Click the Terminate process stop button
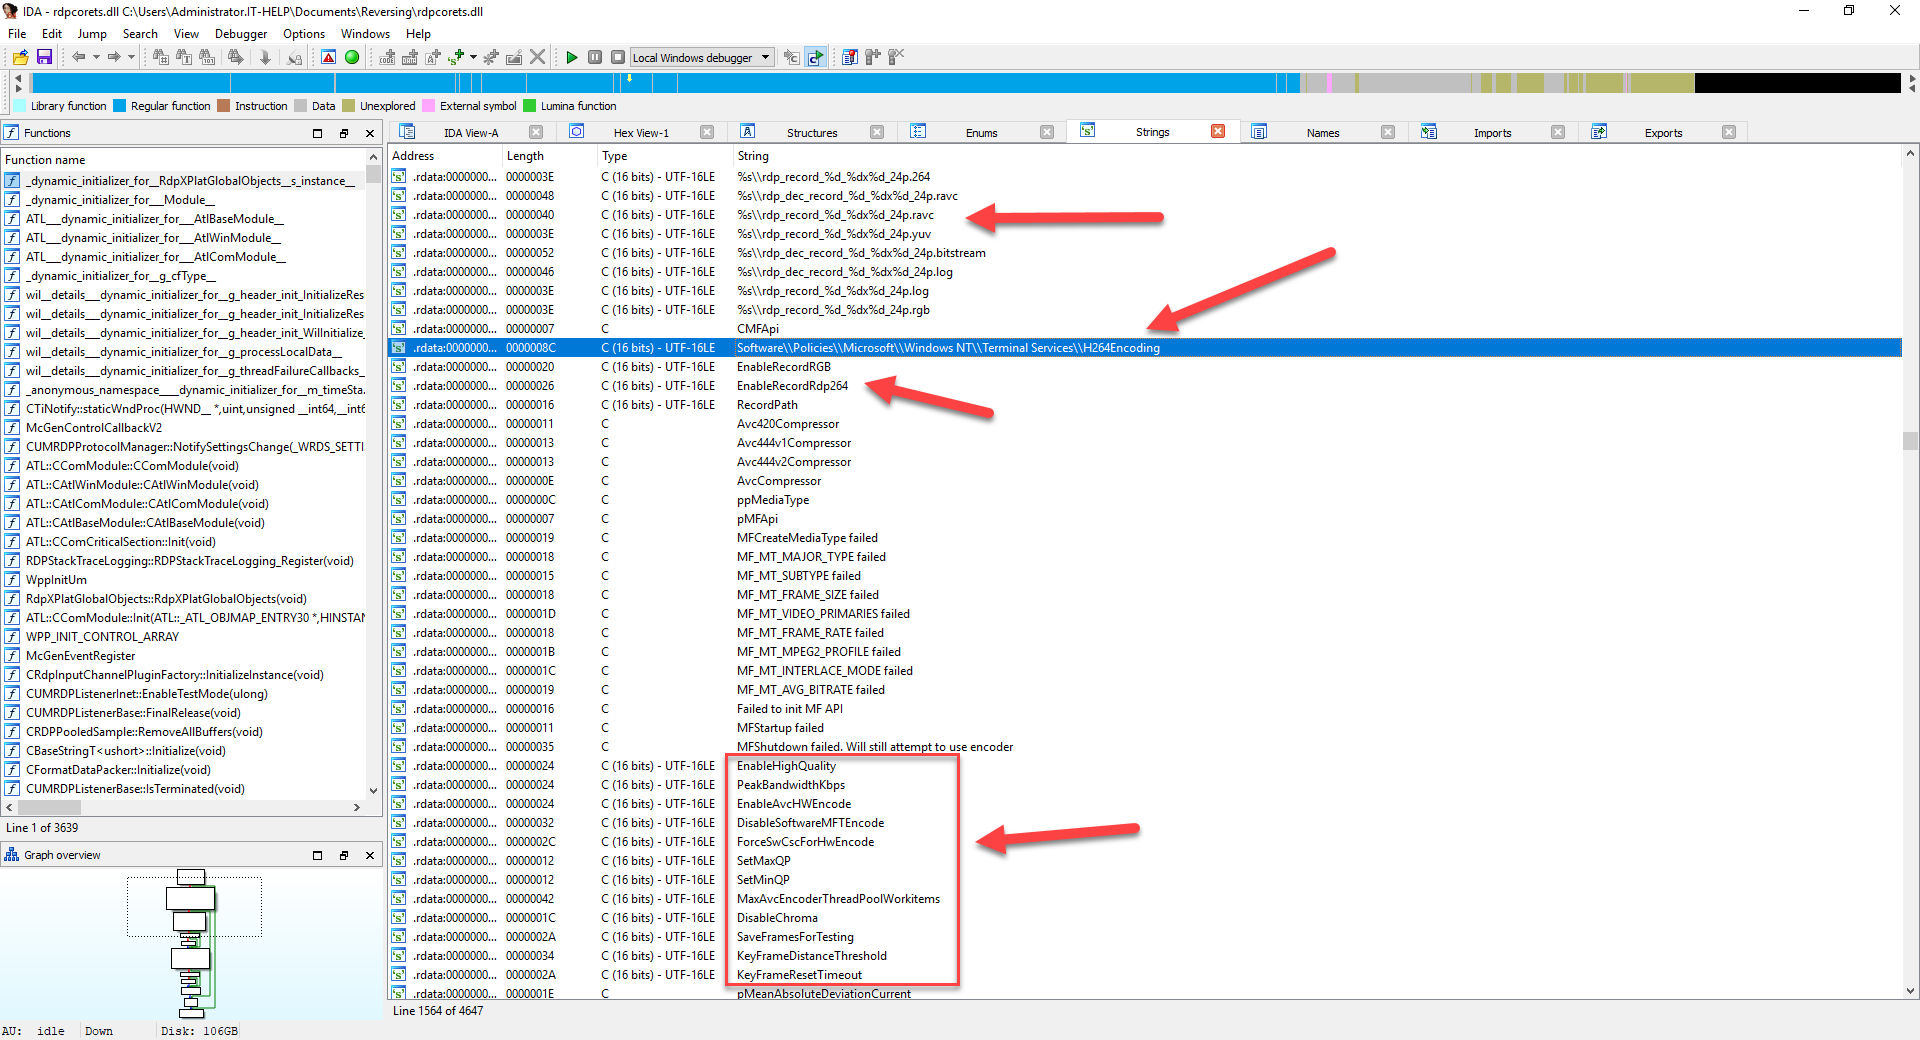Image resolution: width=1920 pixels, height=1040 pixels. click(618, 57)
